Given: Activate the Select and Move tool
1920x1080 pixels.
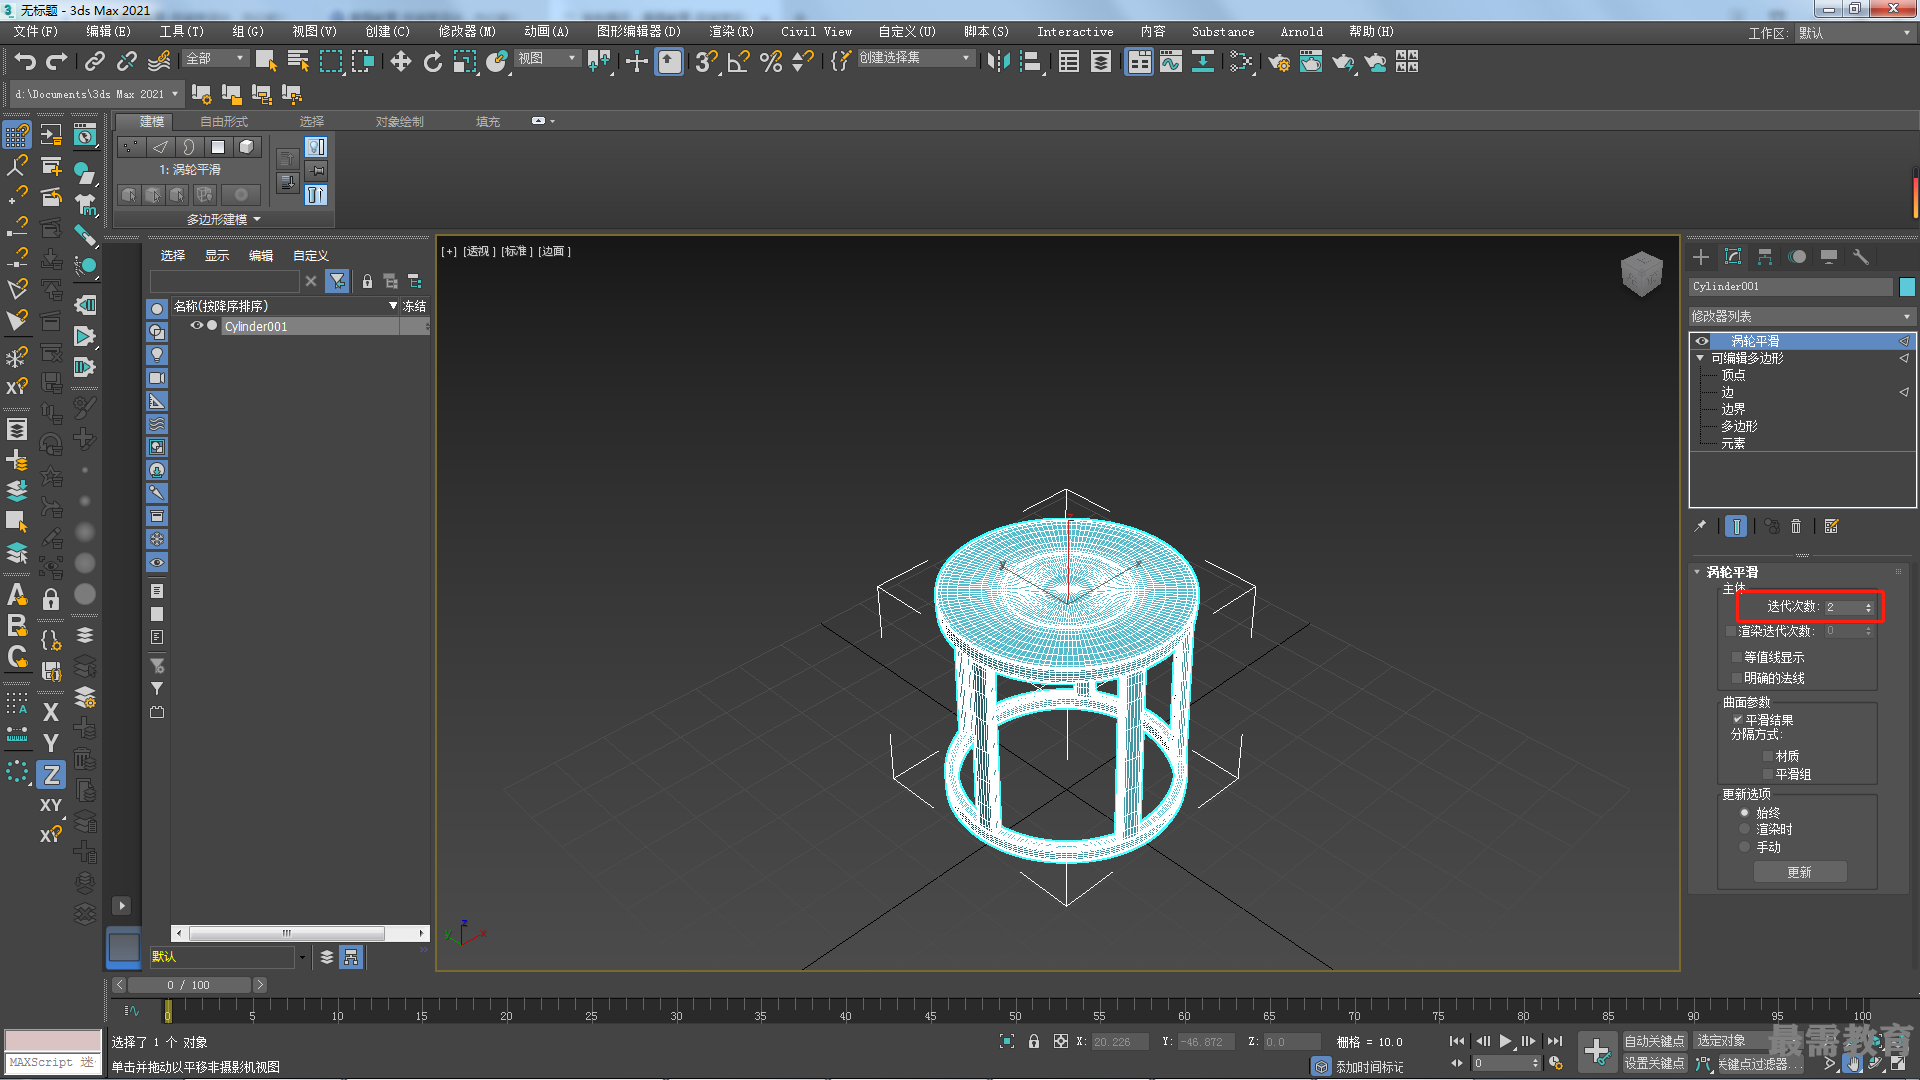Looking at the screenshot, I should pos(401,62).
